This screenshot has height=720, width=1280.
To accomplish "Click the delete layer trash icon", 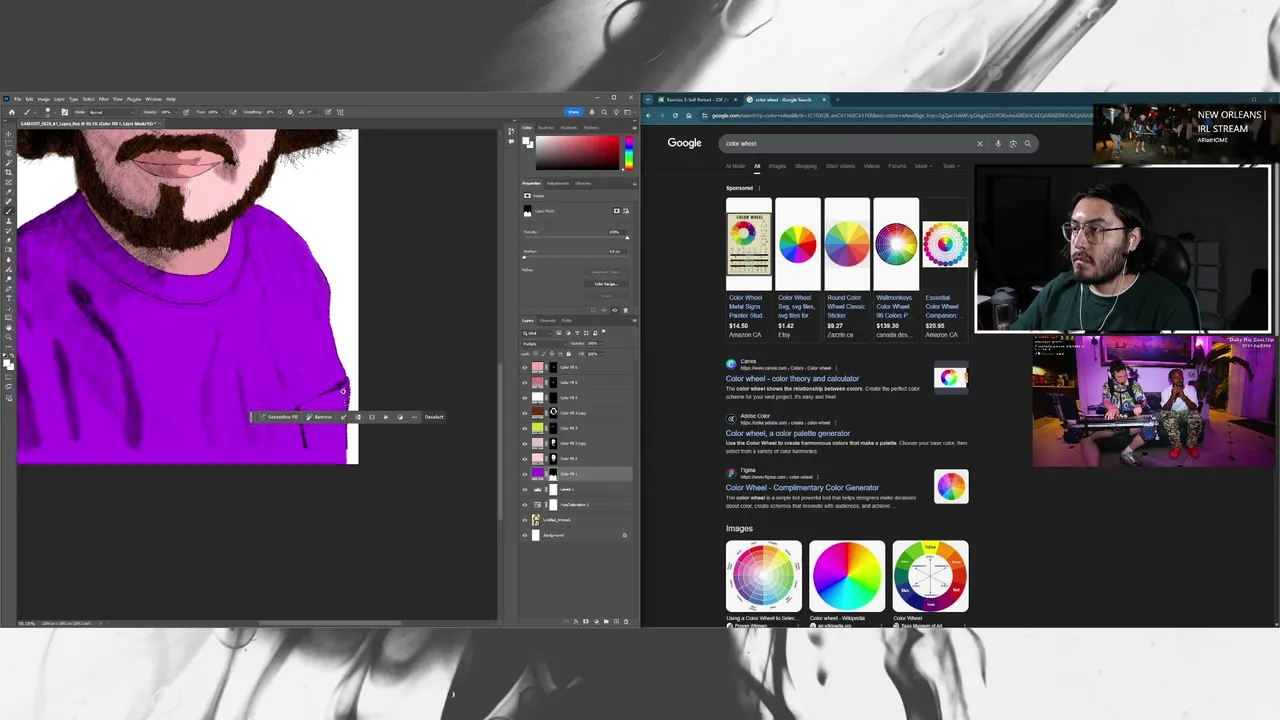I will click(625, 622).
